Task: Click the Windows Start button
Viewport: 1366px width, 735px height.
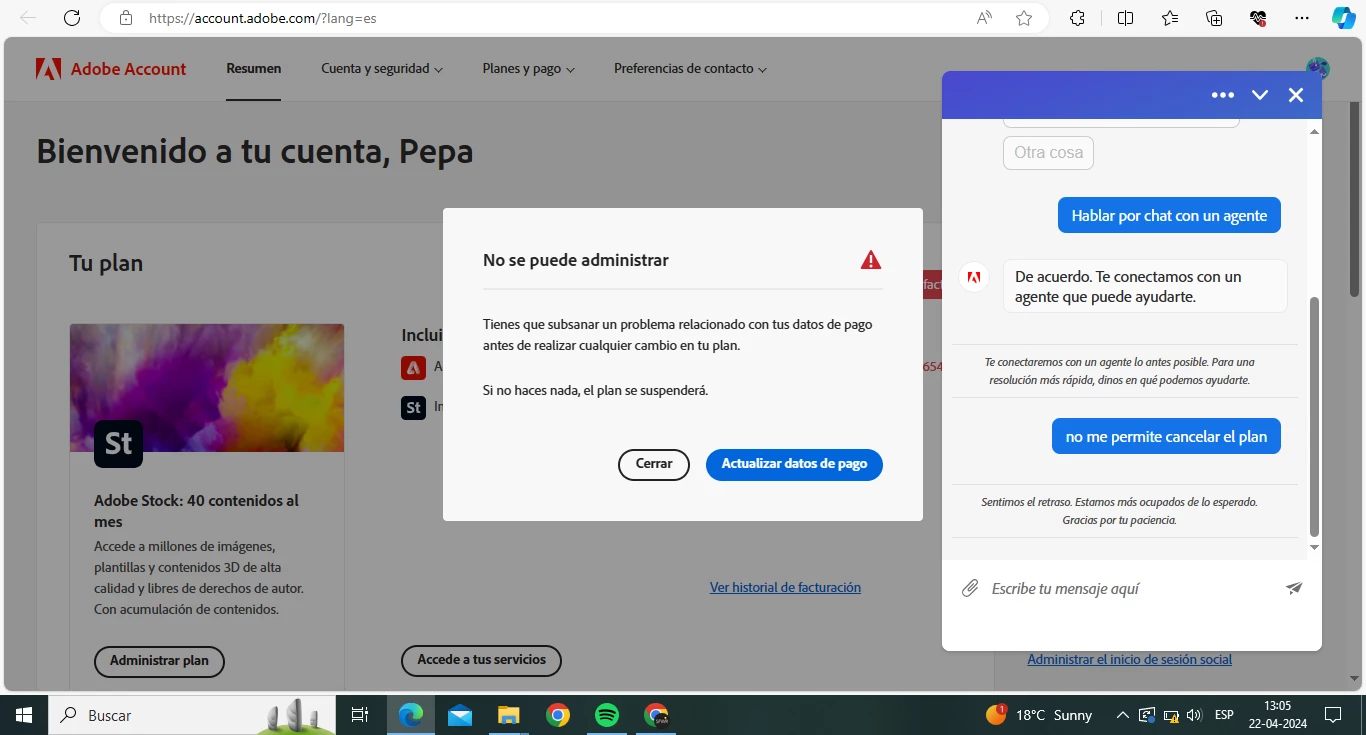Action: [24, 715]
